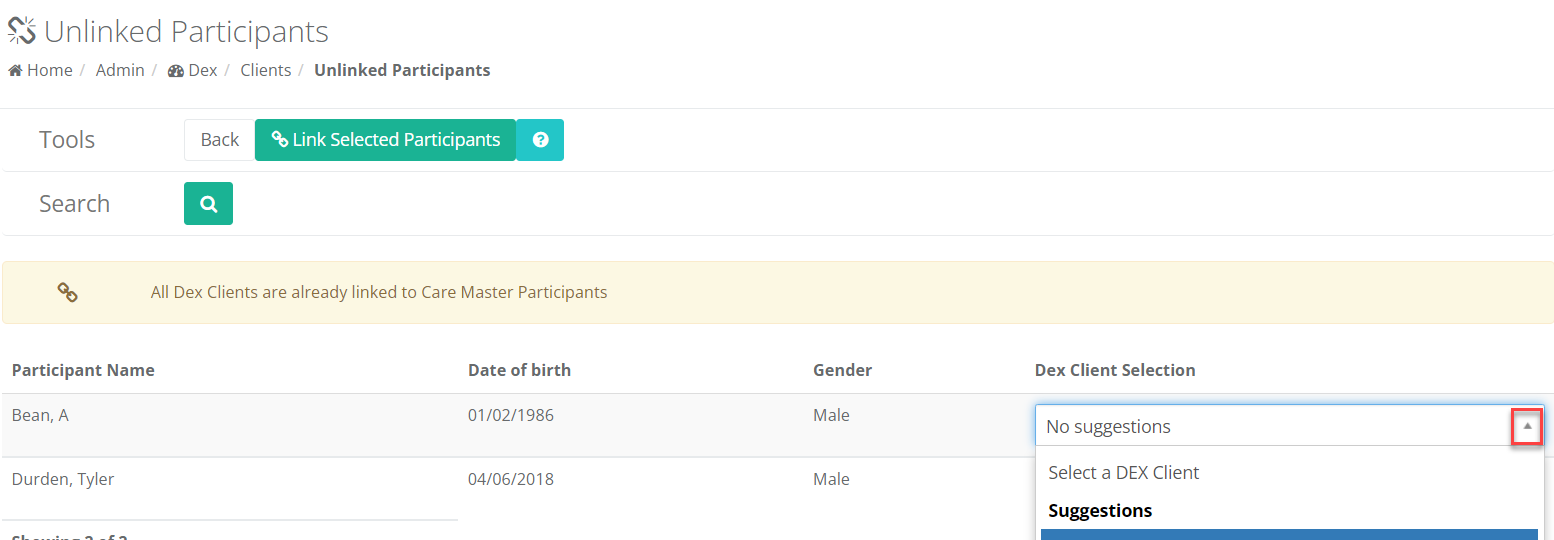
Task: Navigate to Dex breadcrumb link
Action: pyautogui.click(x=202, y=70)
